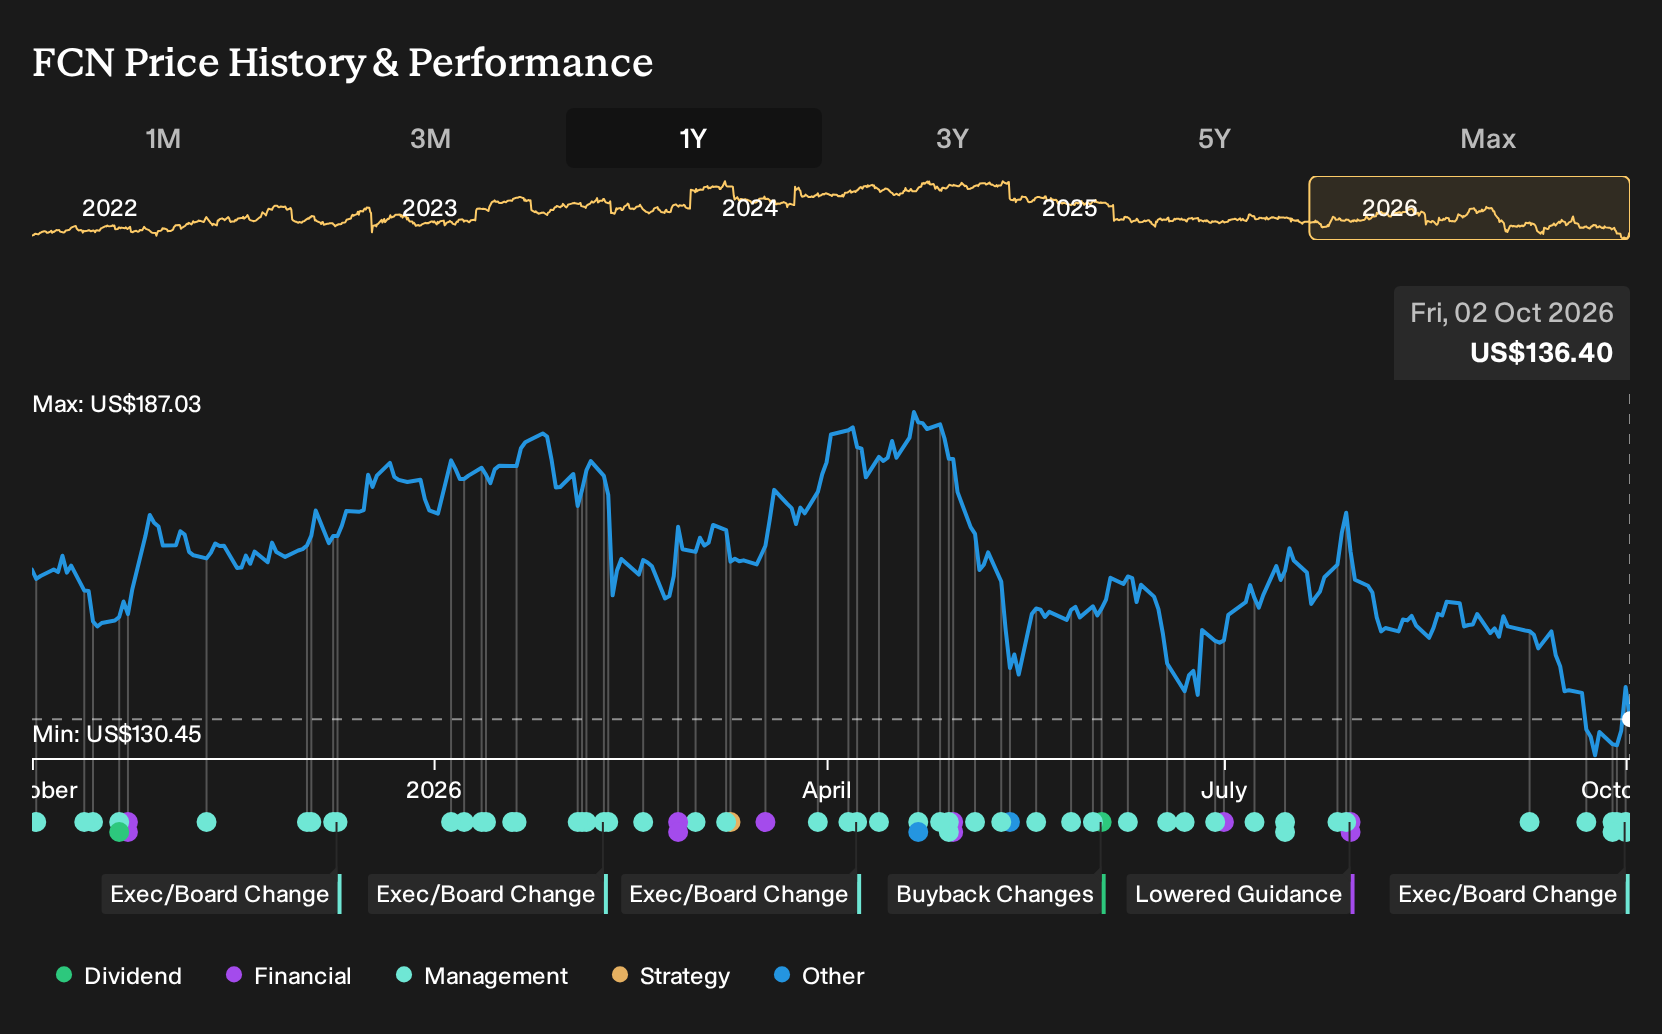This screenshot has width=1662, height=1034.
Task: Open the Lowered Guidance event label
Action: (x=1241, y=894)
